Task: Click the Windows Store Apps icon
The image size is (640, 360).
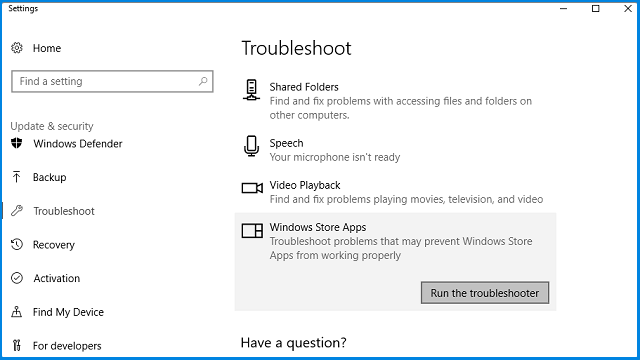Action: tap(252, 230)
